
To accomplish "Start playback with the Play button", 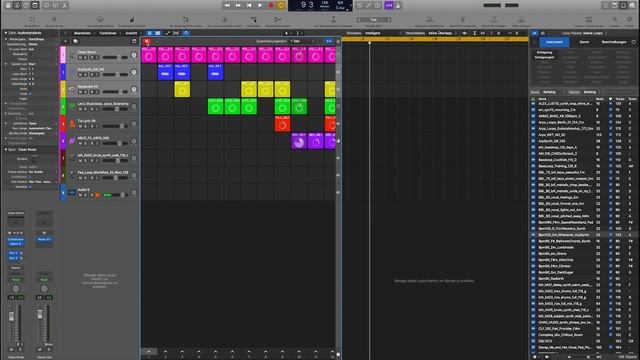I will (x=260, y=5).
